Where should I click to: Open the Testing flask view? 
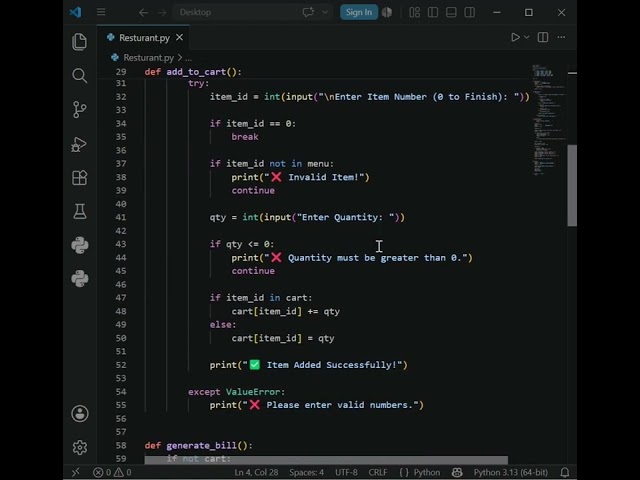tap(80, 211)
